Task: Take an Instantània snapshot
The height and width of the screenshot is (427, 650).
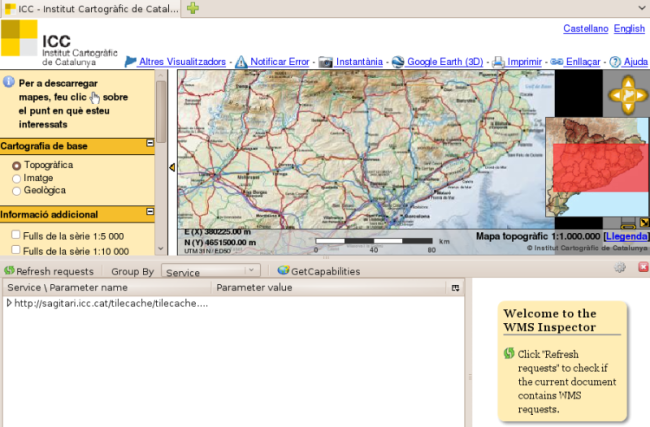Action: click(350, 61)
